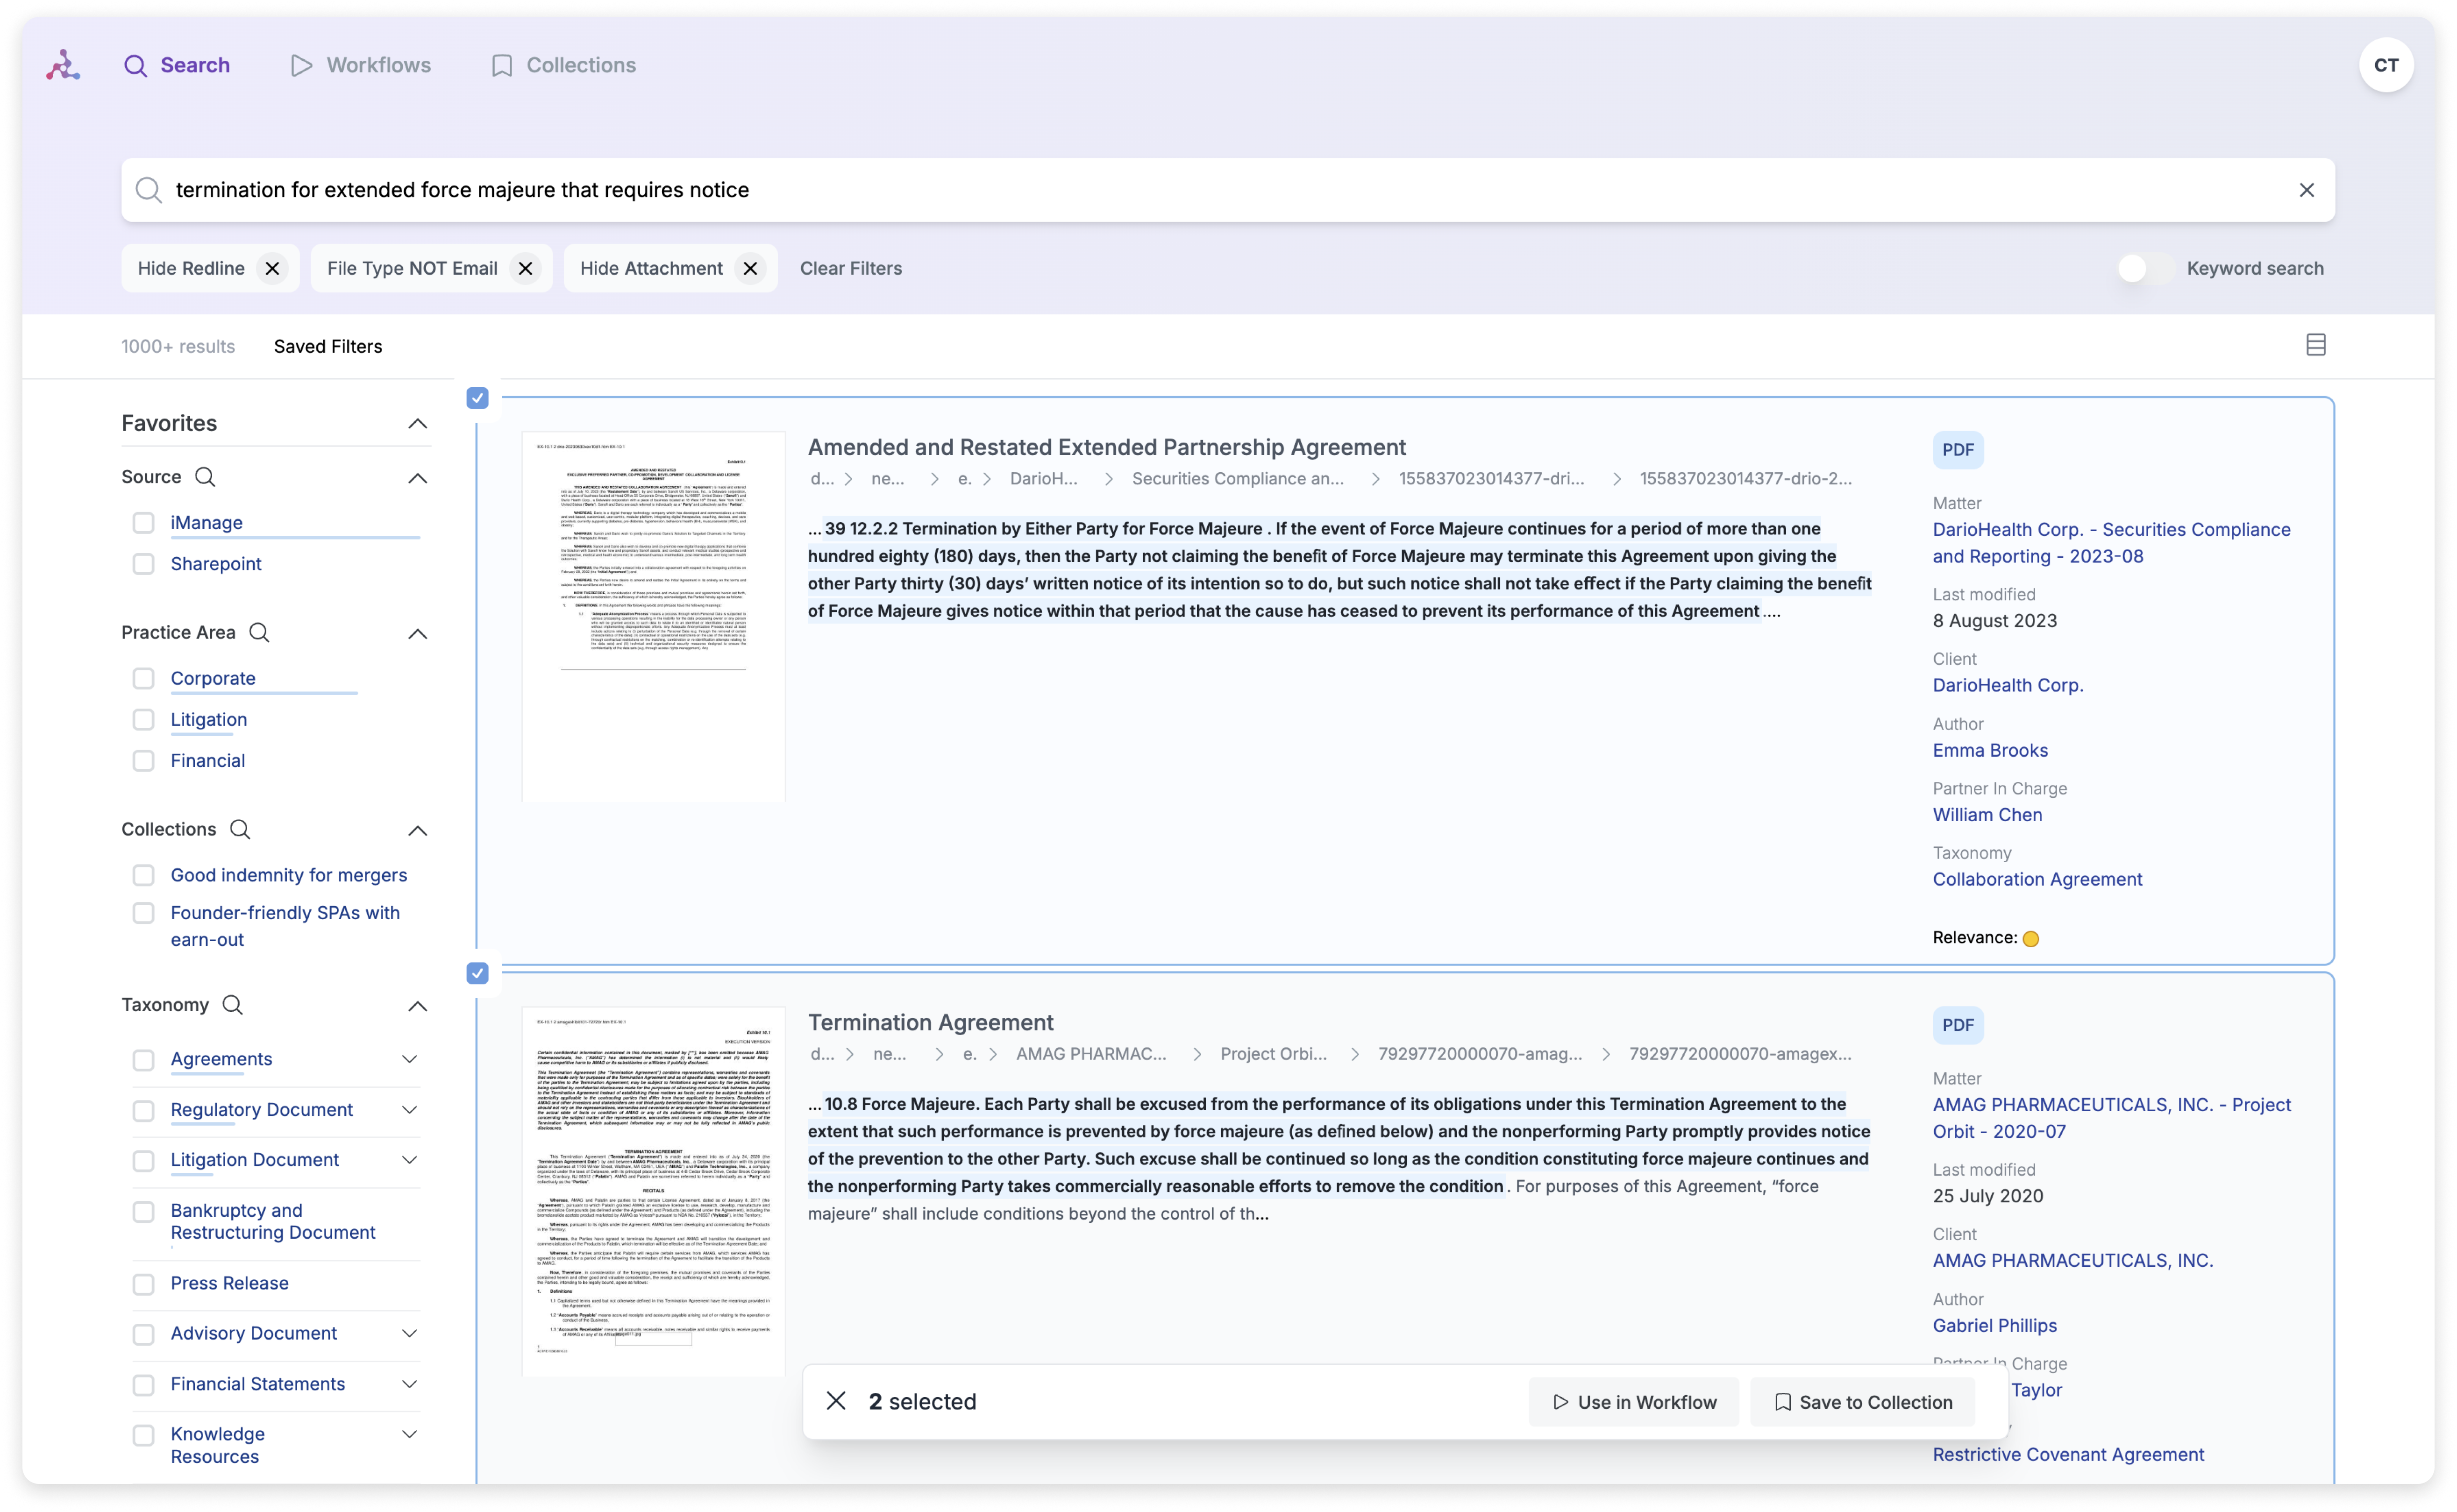The height and width of the screenshot is (1512, 2457).
Task: Collapse the Taxonomy filter section
Action: [417, 1006]
